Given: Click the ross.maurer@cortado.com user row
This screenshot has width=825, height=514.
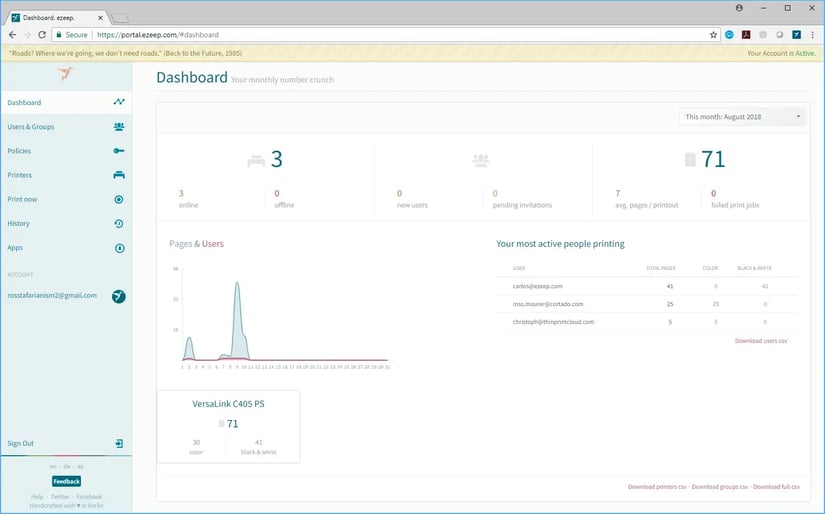Looking at the screenshot, I should (647, 304).
